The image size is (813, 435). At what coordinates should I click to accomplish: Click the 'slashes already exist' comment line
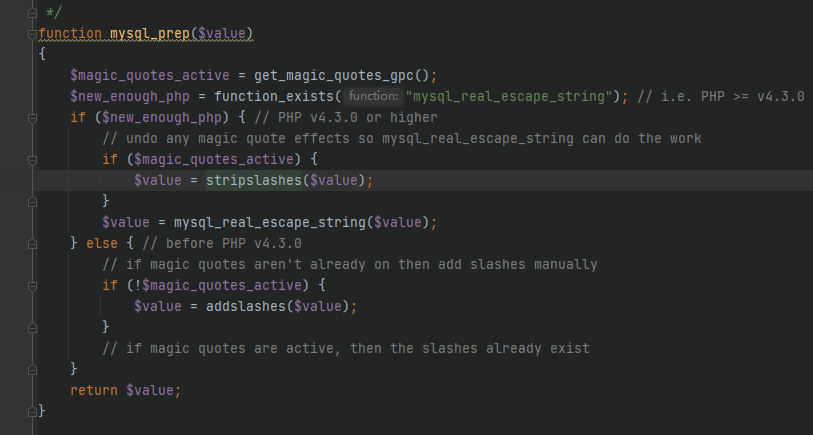pyautogui.click(x=346, y=348)
